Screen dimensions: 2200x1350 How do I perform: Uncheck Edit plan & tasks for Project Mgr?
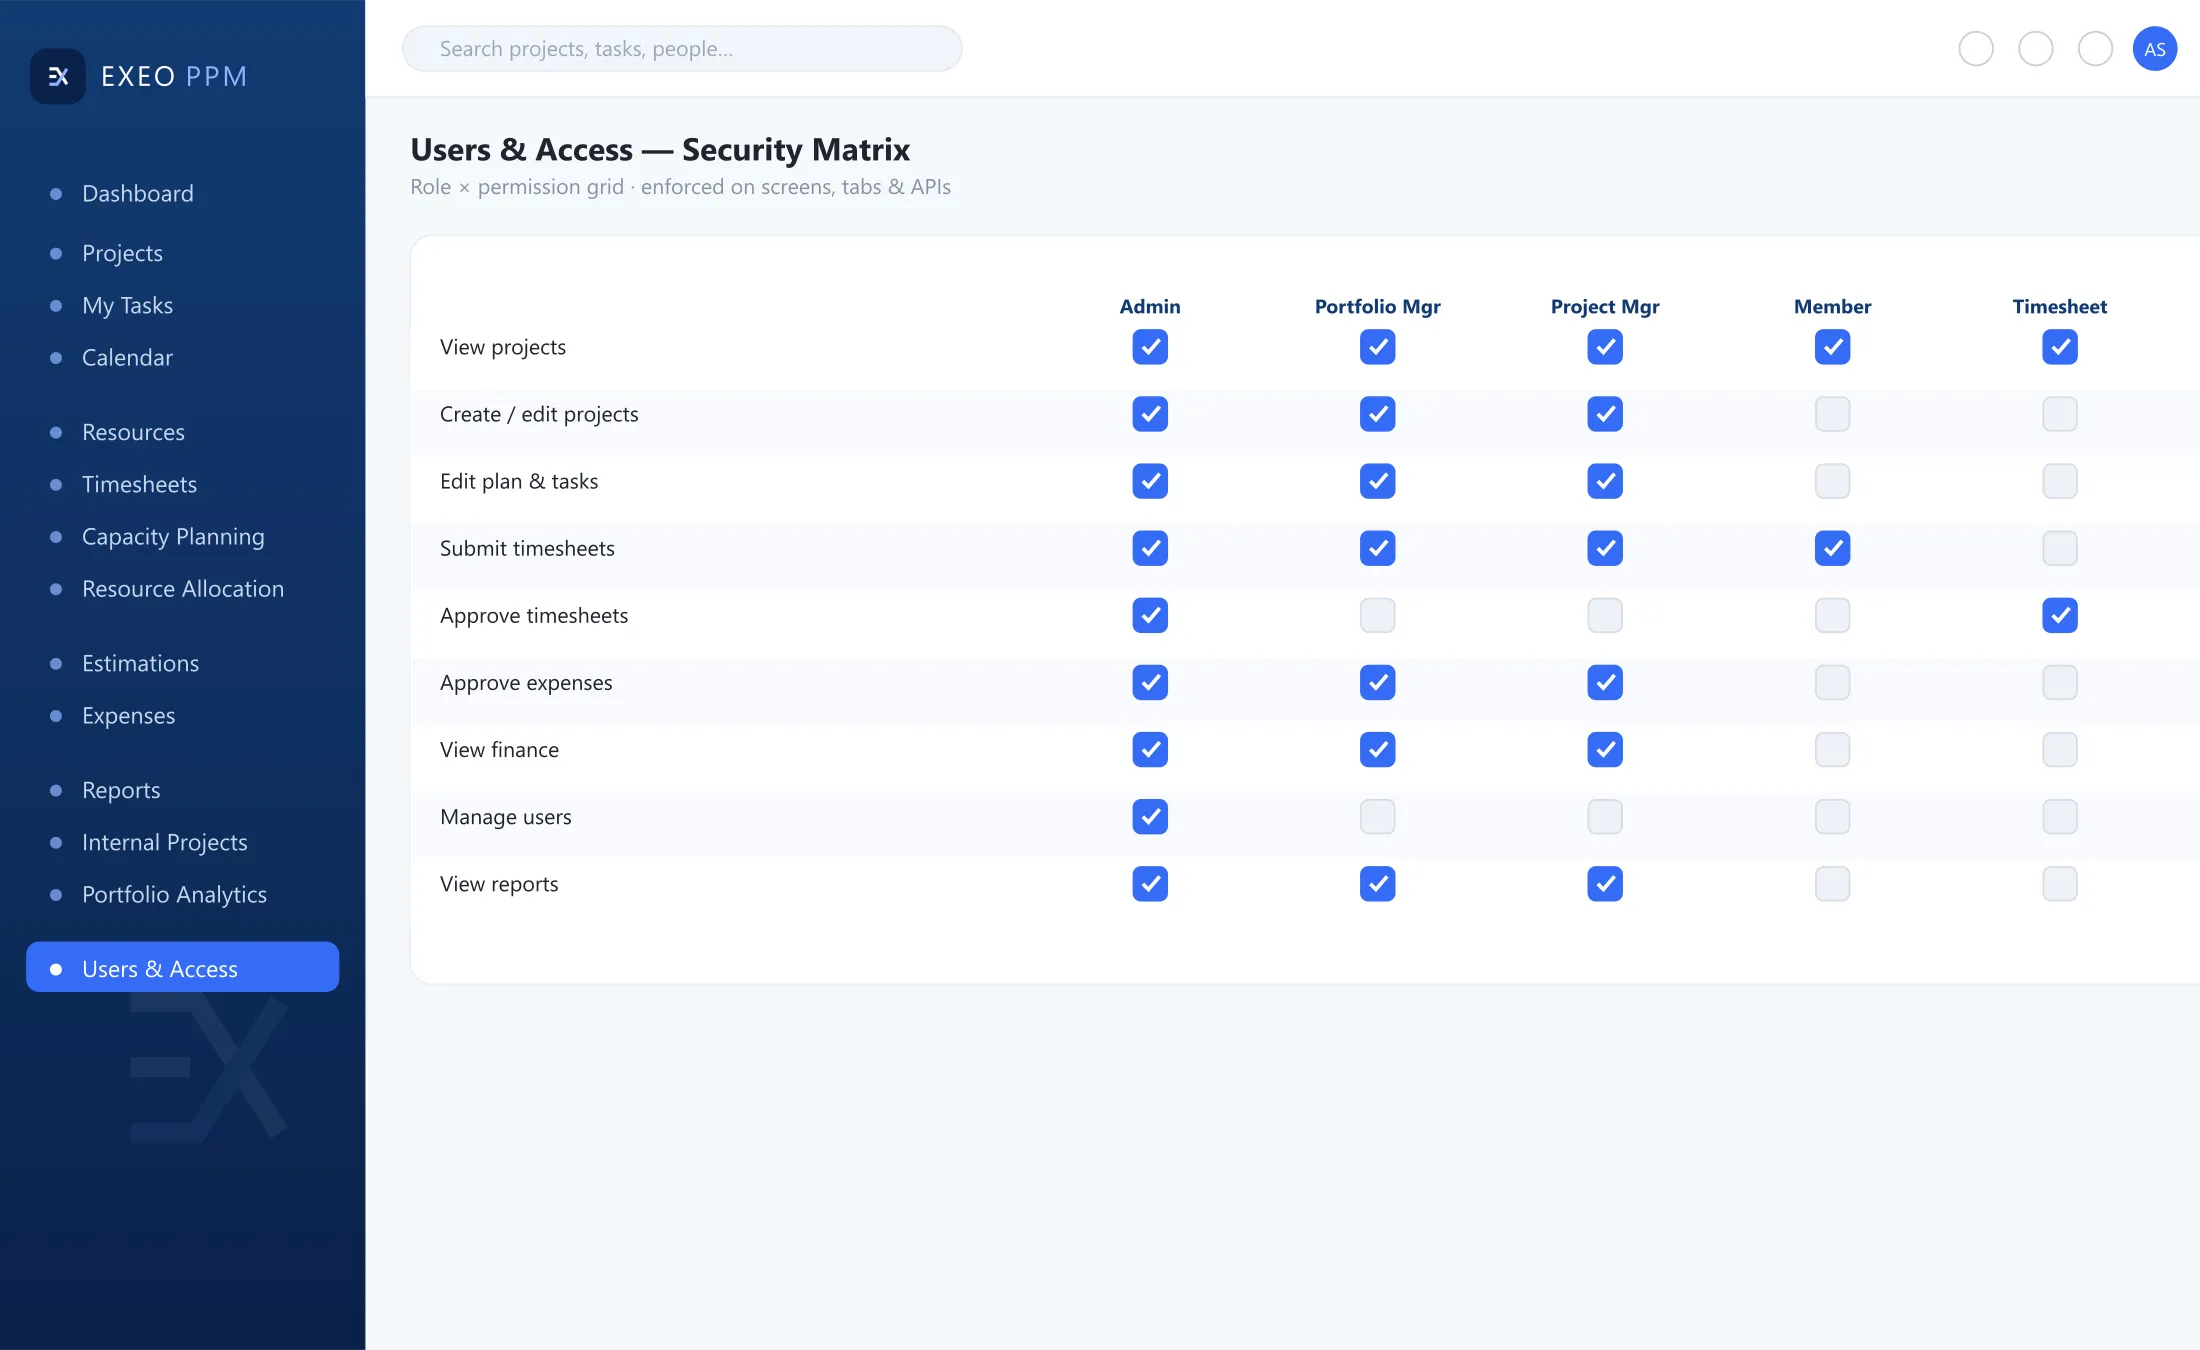1605,481
